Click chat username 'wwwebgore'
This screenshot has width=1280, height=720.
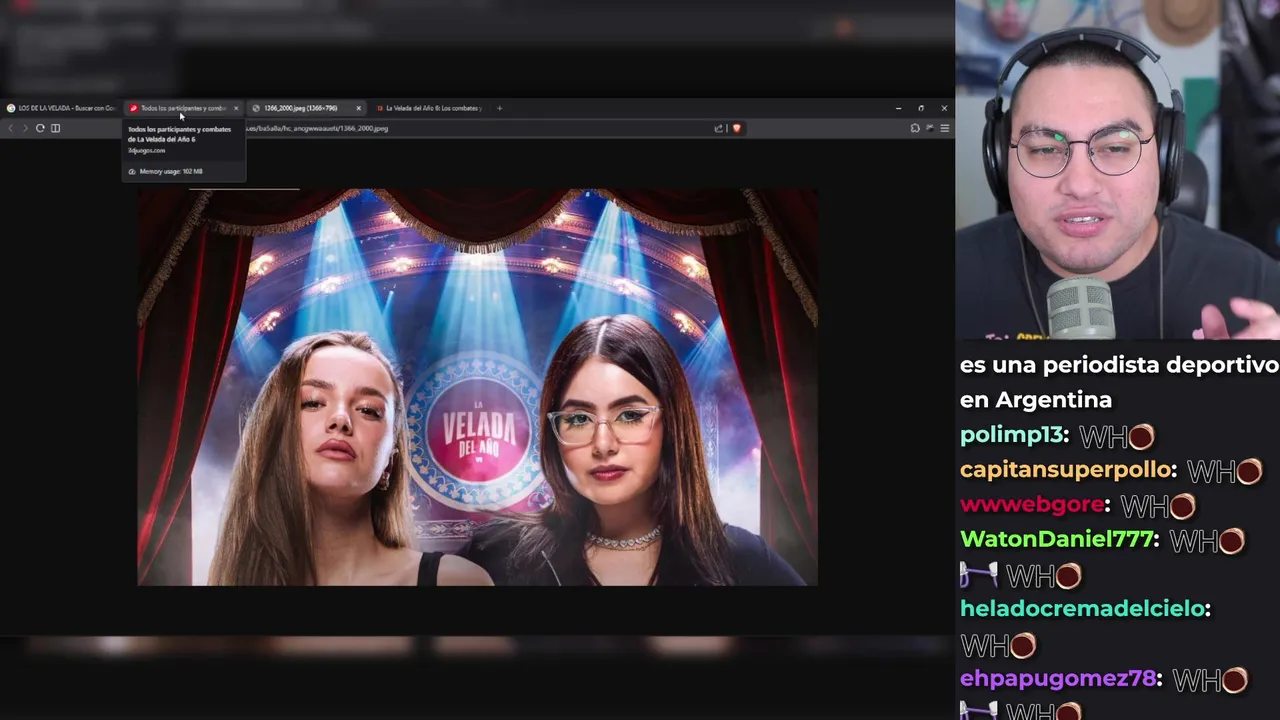1032,505
